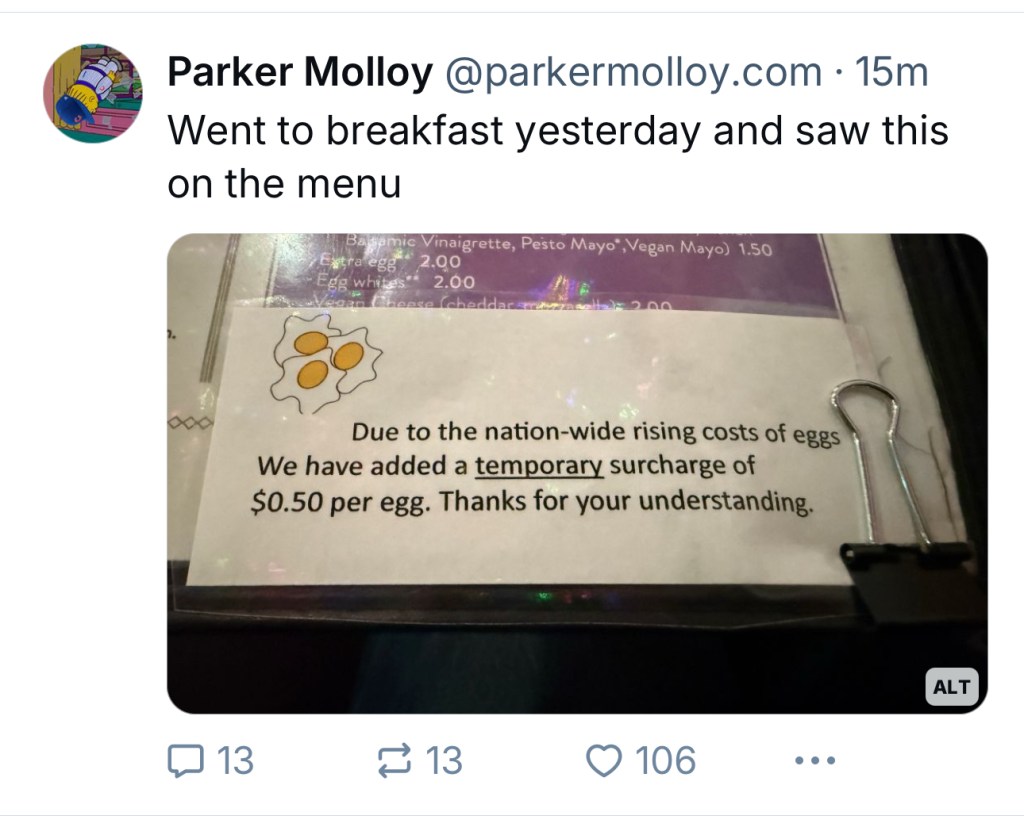Click the repost count of 13

click(444, 762)
